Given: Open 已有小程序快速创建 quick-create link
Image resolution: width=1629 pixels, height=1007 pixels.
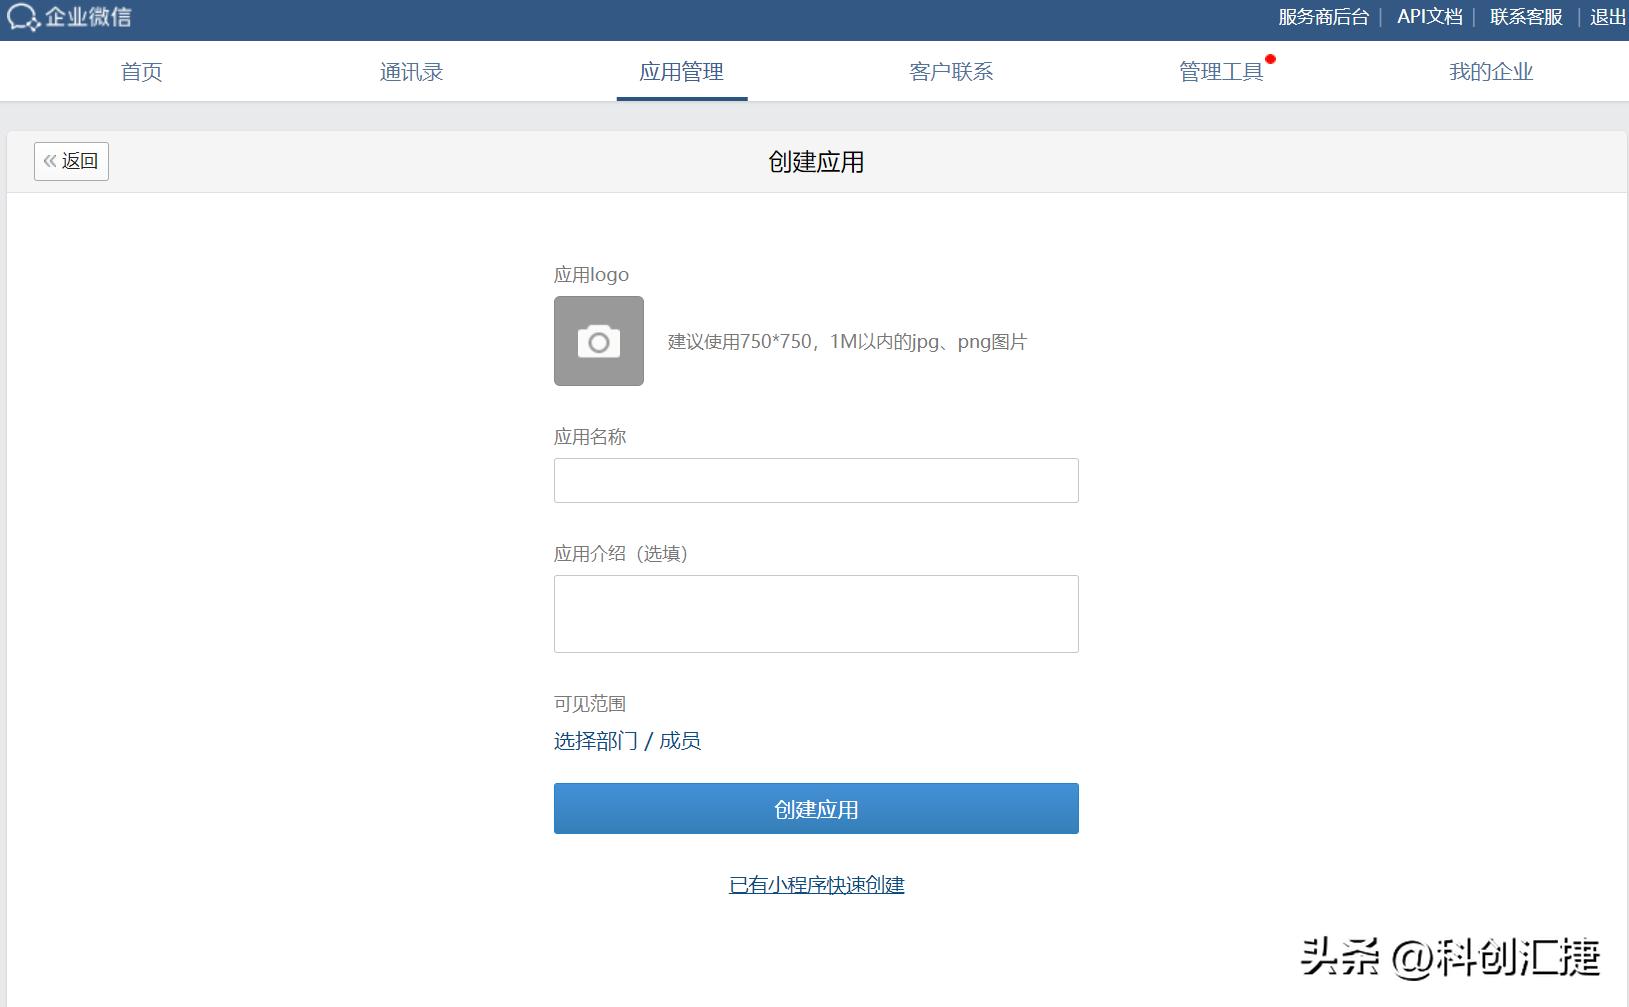Looking at the screenshot, I should click(816, 884).
